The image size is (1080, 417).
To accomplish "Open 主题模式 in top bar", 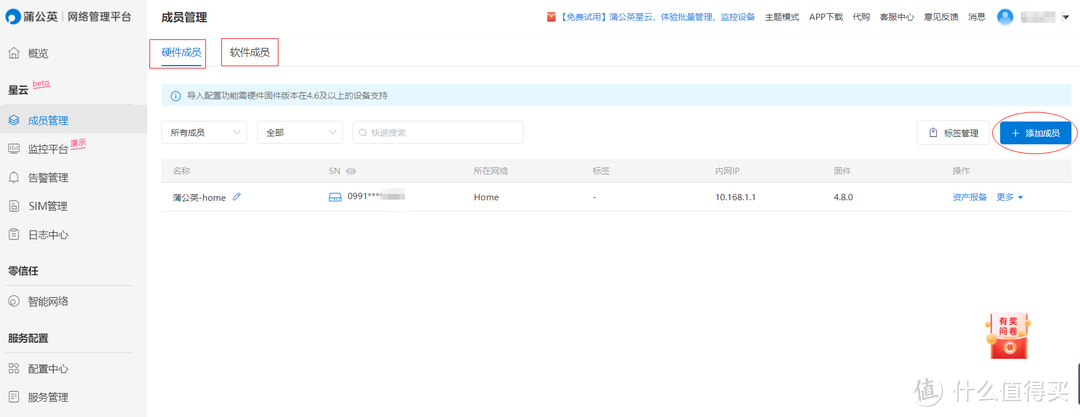I will click(x=782, y=17).
